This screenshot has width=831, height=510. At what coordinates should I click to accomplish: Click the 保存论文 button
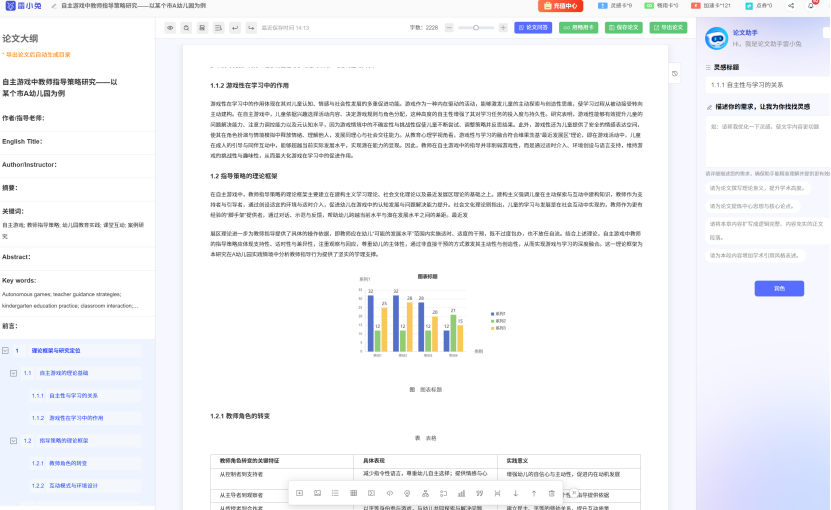(624, 28)
